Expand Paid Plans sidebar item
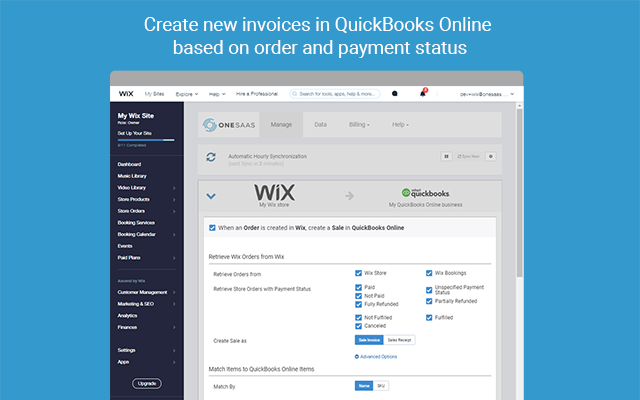The width and height of the screenshot is (640, 400). pos(174,258)
